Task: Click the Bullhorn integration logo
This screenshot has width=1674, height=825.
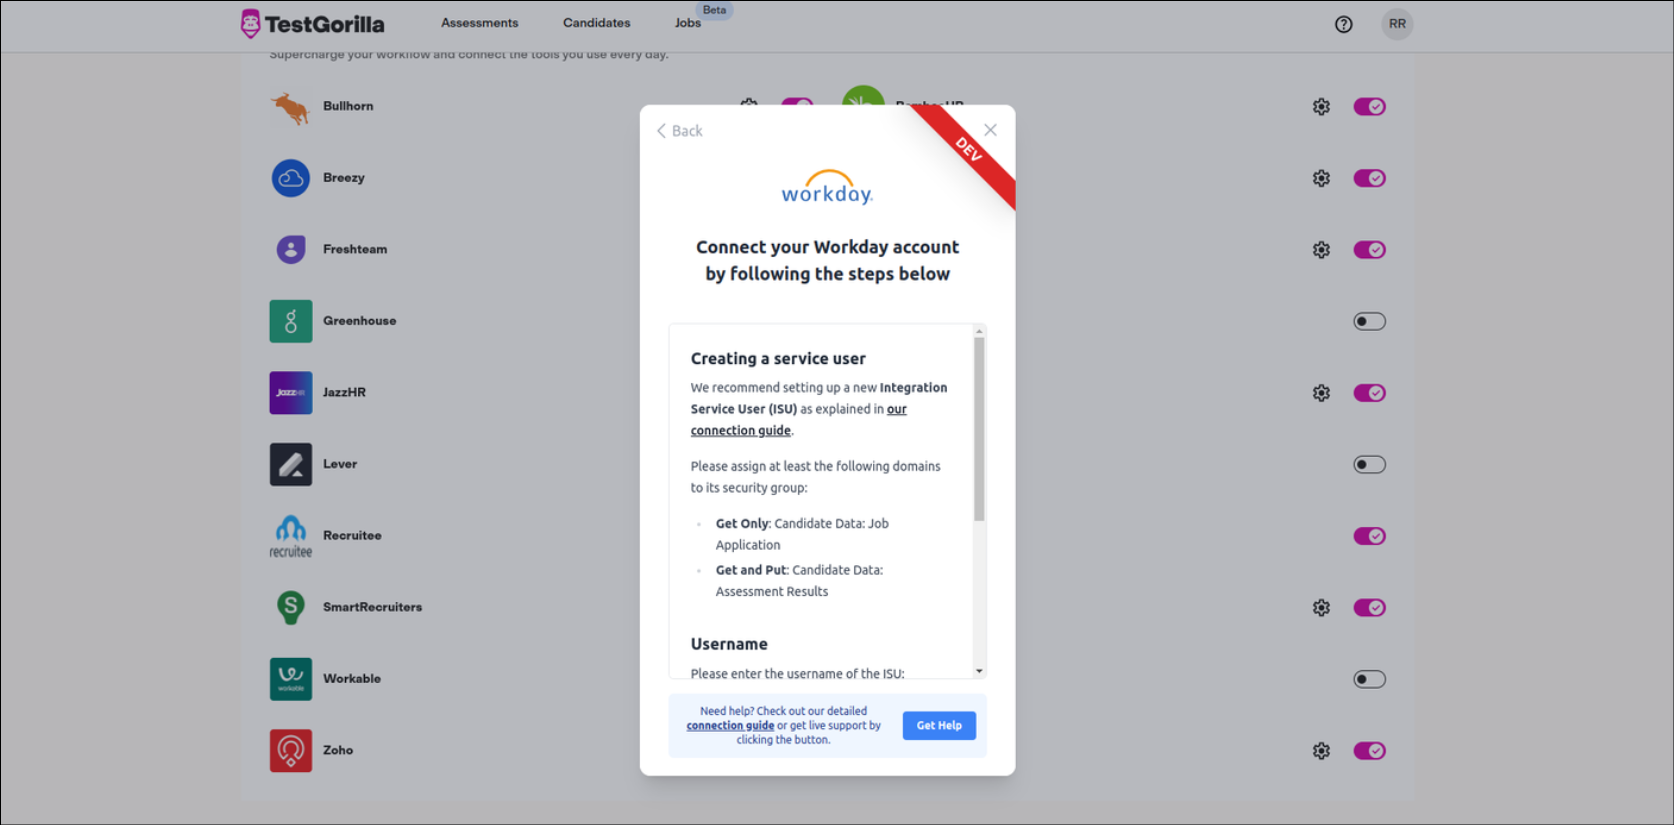Action: (x=290, y=107)
